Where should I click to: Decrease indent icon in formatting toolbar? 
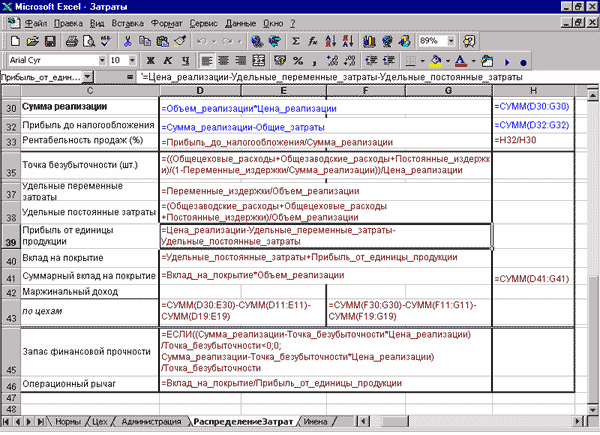pyautogui.click(x=371, y=60)
